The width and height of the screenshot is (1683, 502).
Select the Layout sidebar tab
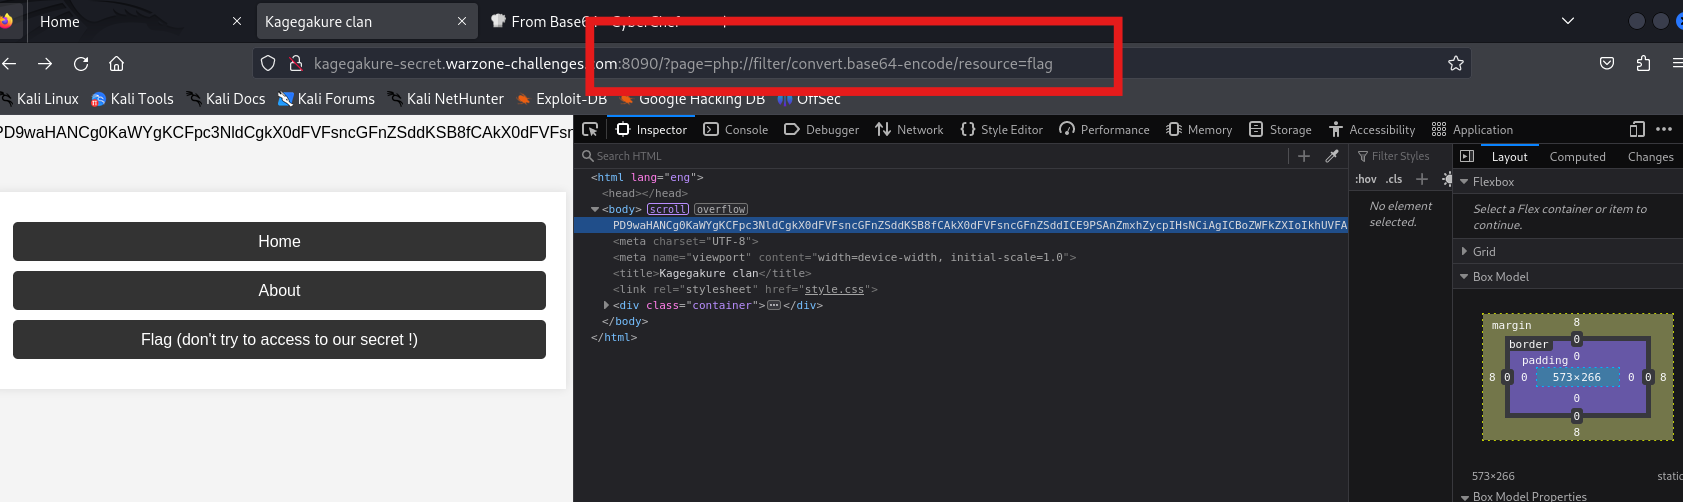tap(1509, 156)
